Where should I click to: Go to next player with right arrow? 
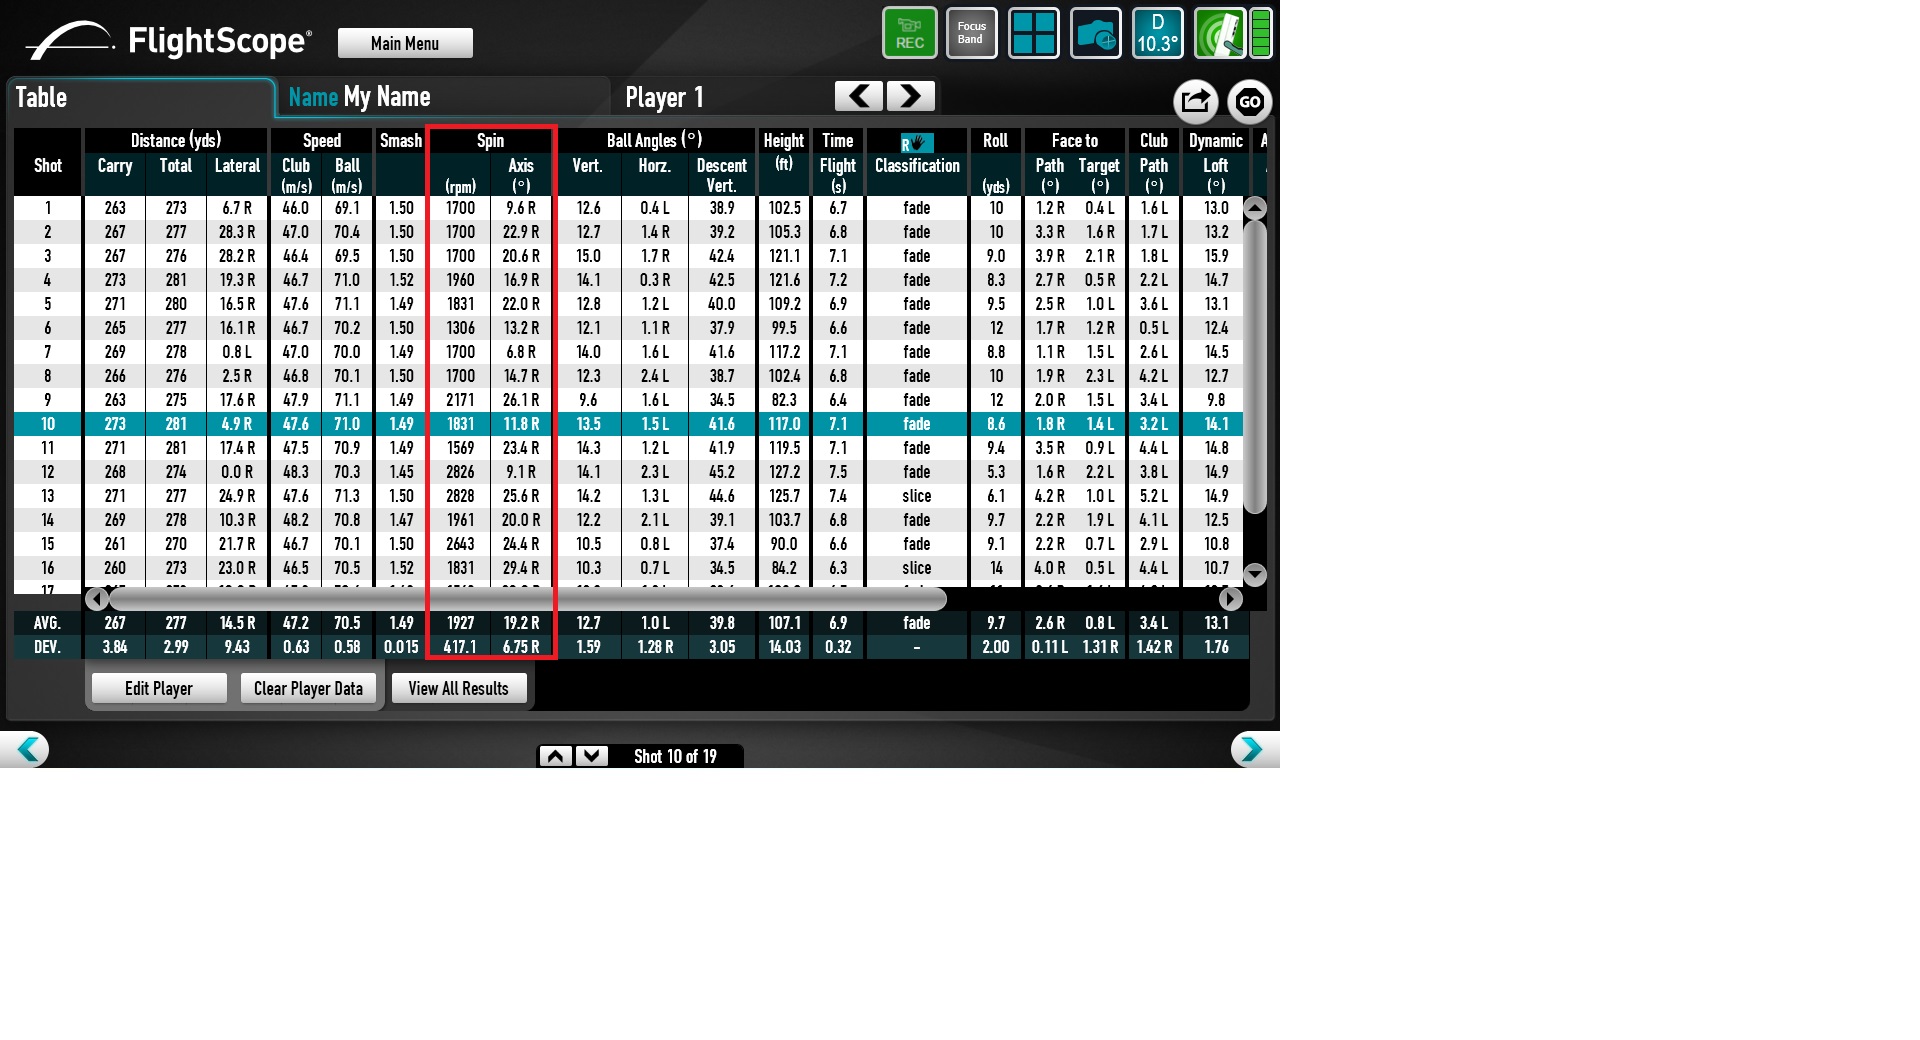[910, 96]
